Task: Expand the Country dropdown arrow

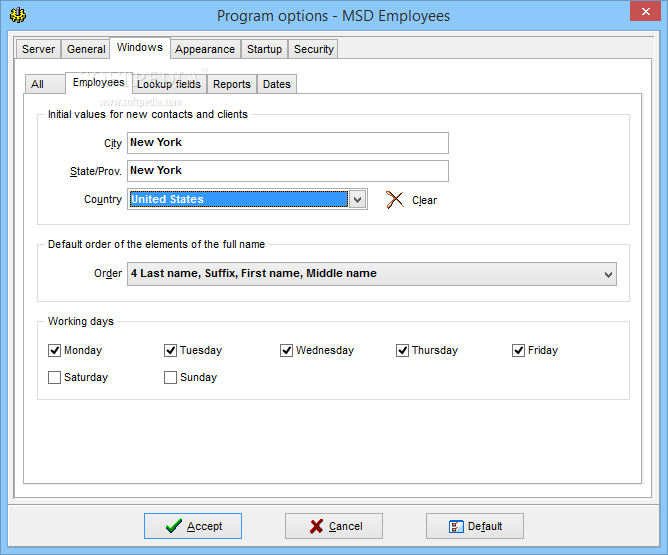Action: pos(357,199)
